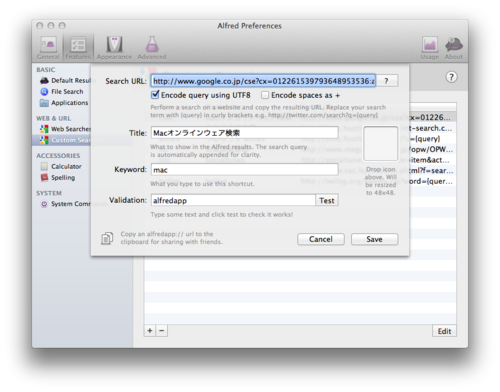The height and width of the screenshot is (392, 500).
Task: Select the list row ending x=01226...
Action: 433,117
